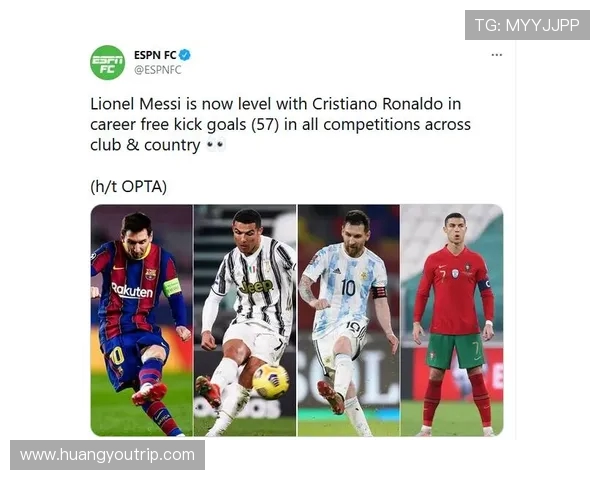View the light blue number 10 jersey photo
600x480 pixels.
pyautogui.click(x=349, y=320)
